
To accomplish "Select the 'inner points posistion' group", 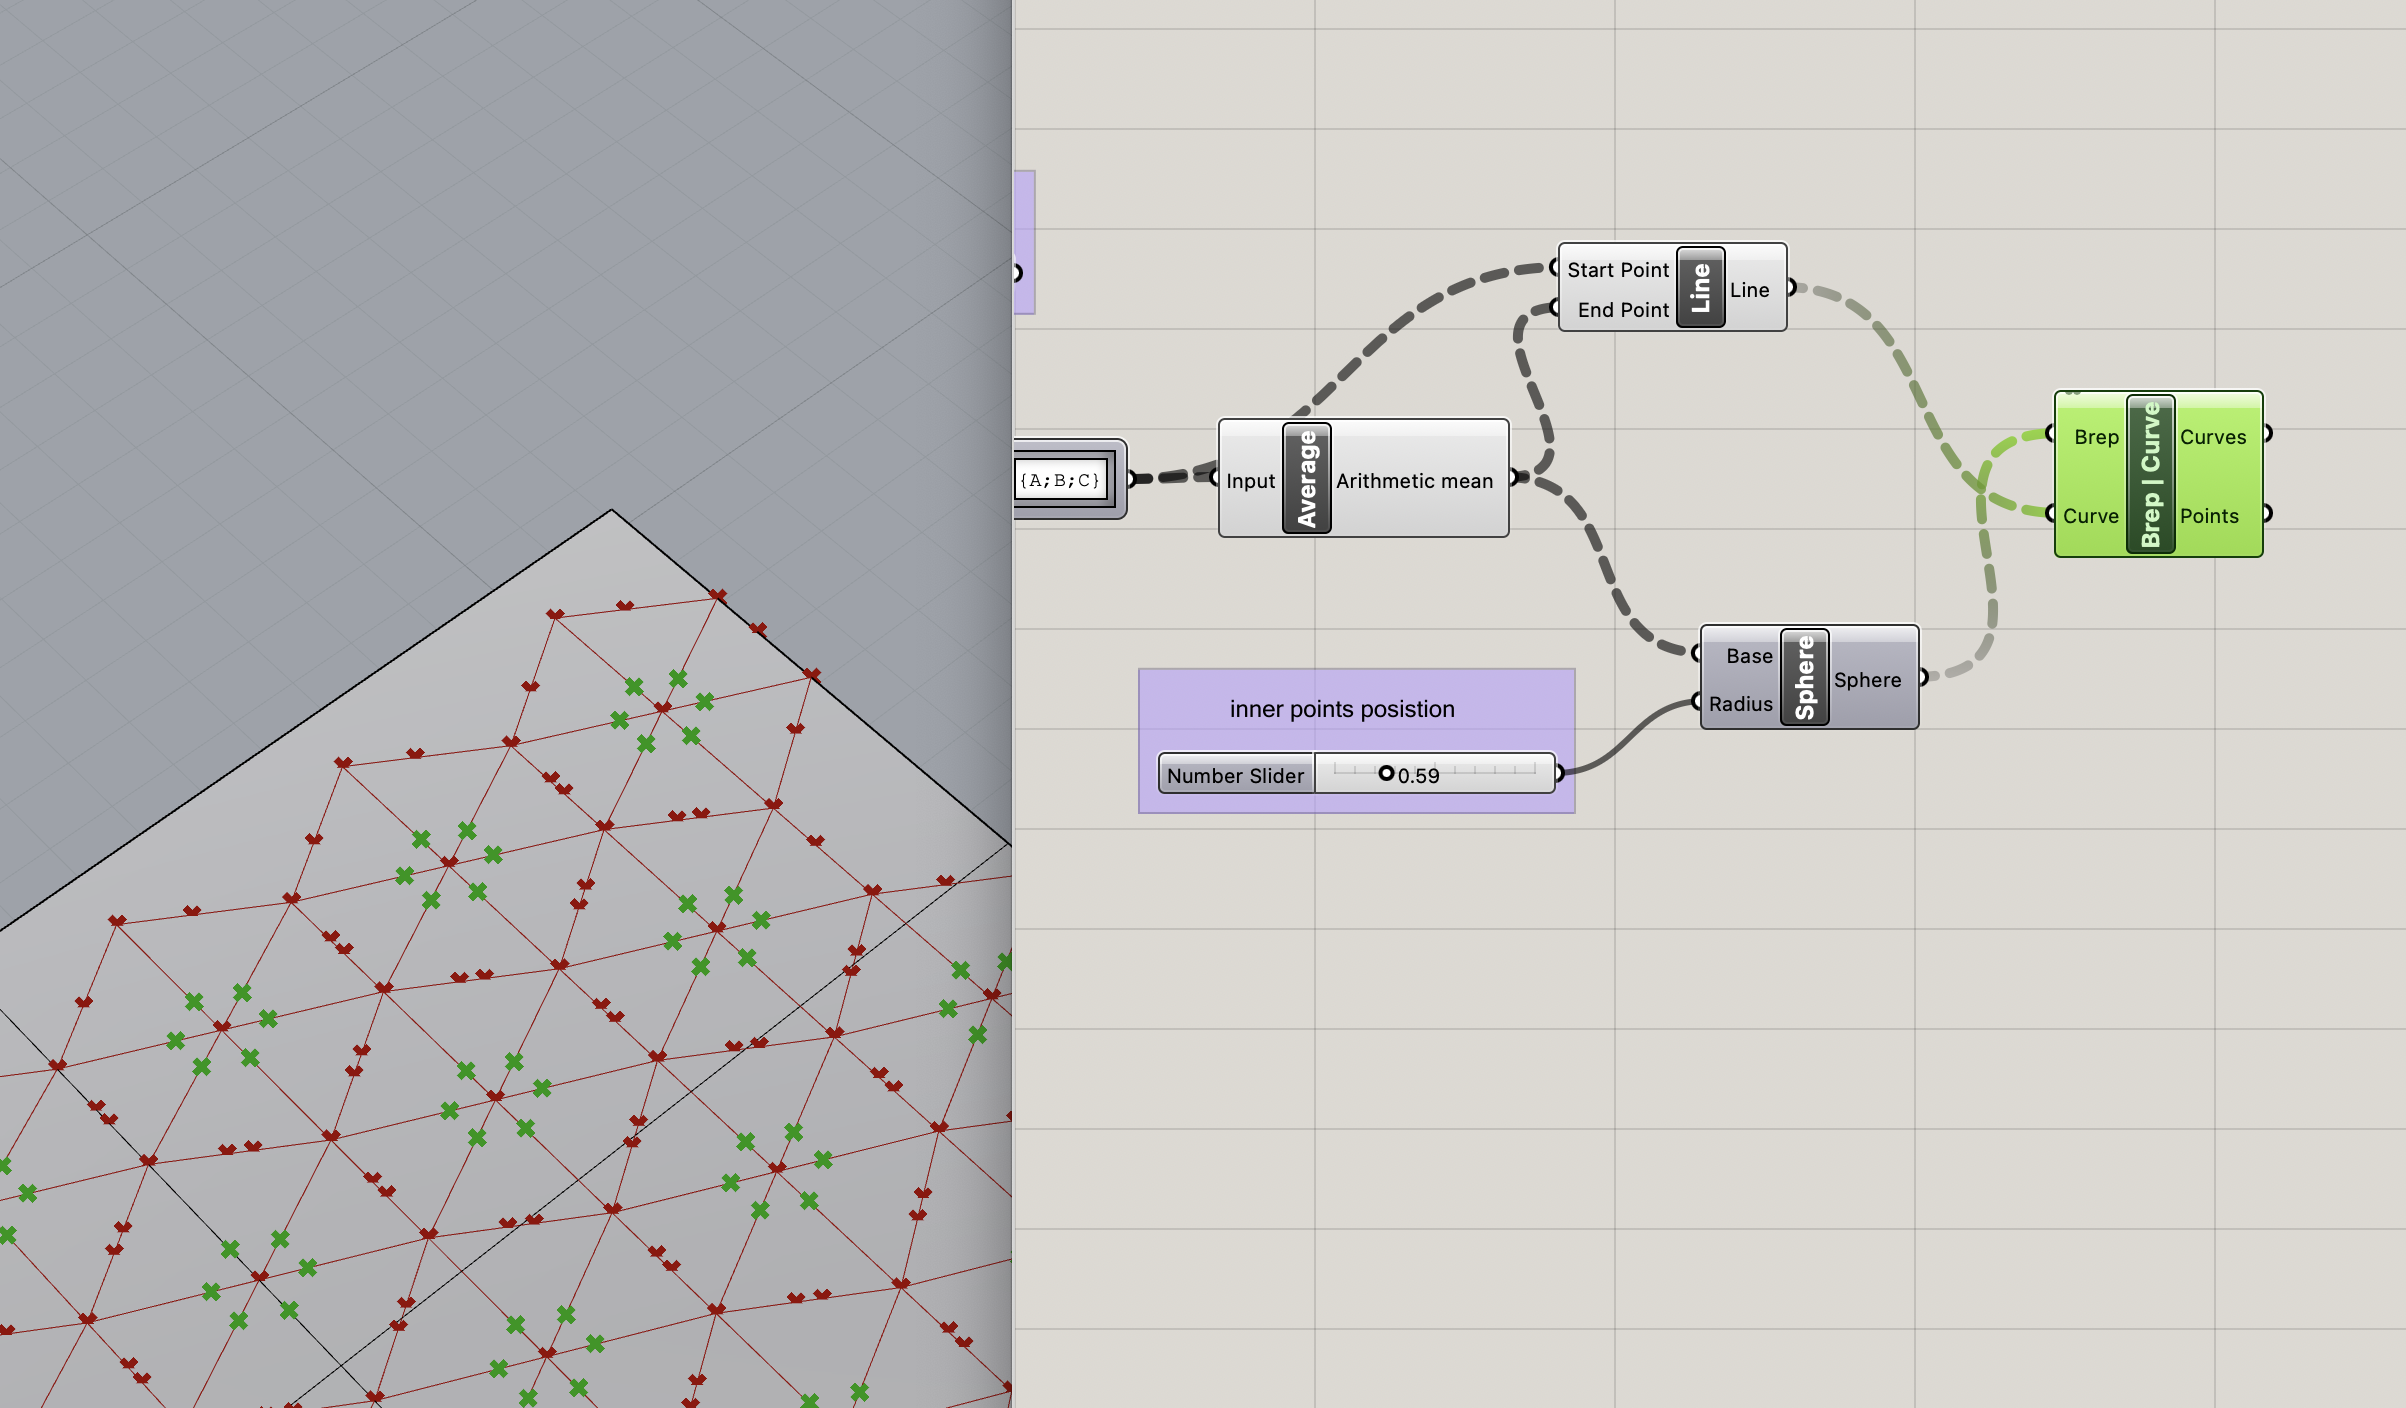I will [x=1342, y=708].
